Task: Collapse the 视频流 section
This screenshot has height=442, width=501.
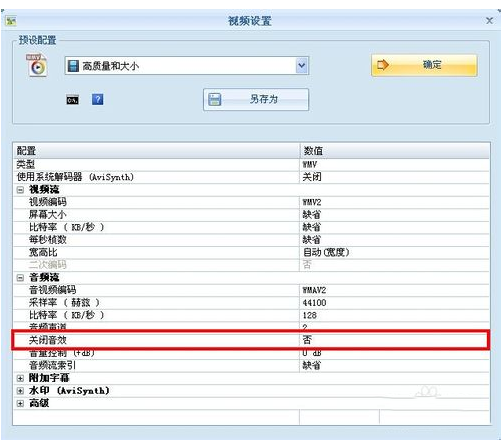Action: [x=20, y=190]
